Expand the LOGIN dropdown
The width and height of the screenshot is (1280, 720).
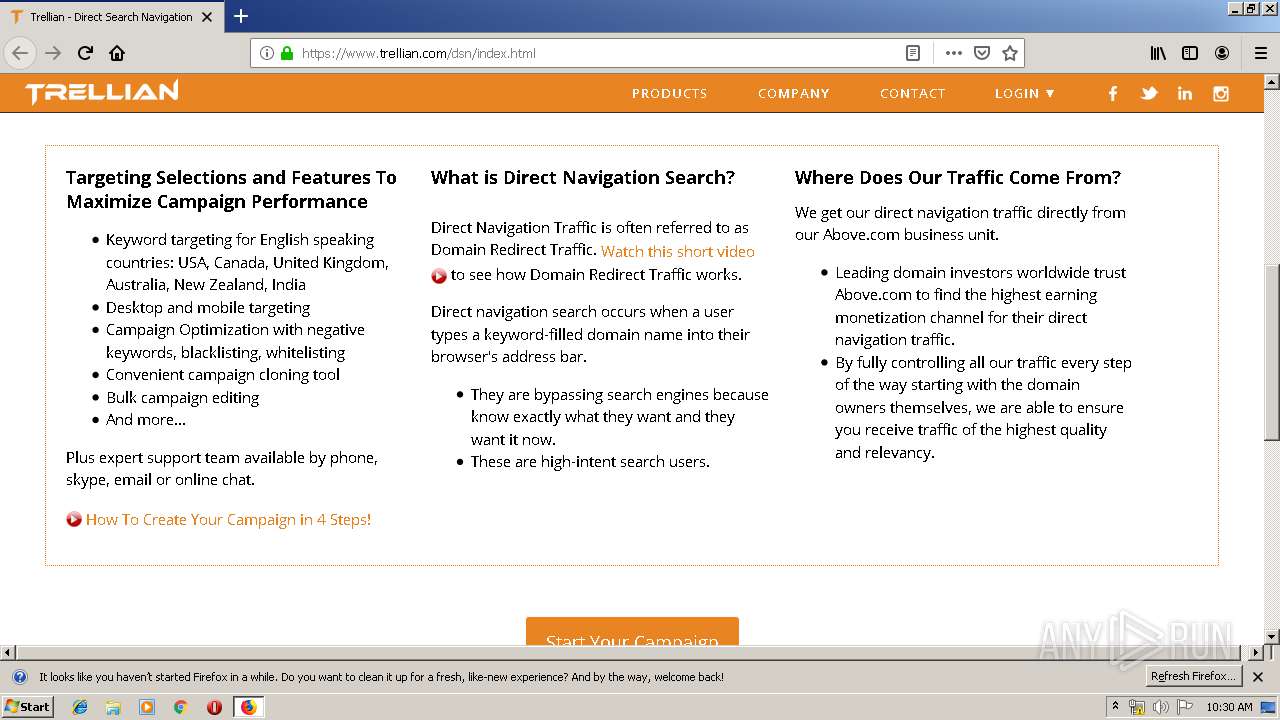pyautogui.click(x=1025, y=93)
